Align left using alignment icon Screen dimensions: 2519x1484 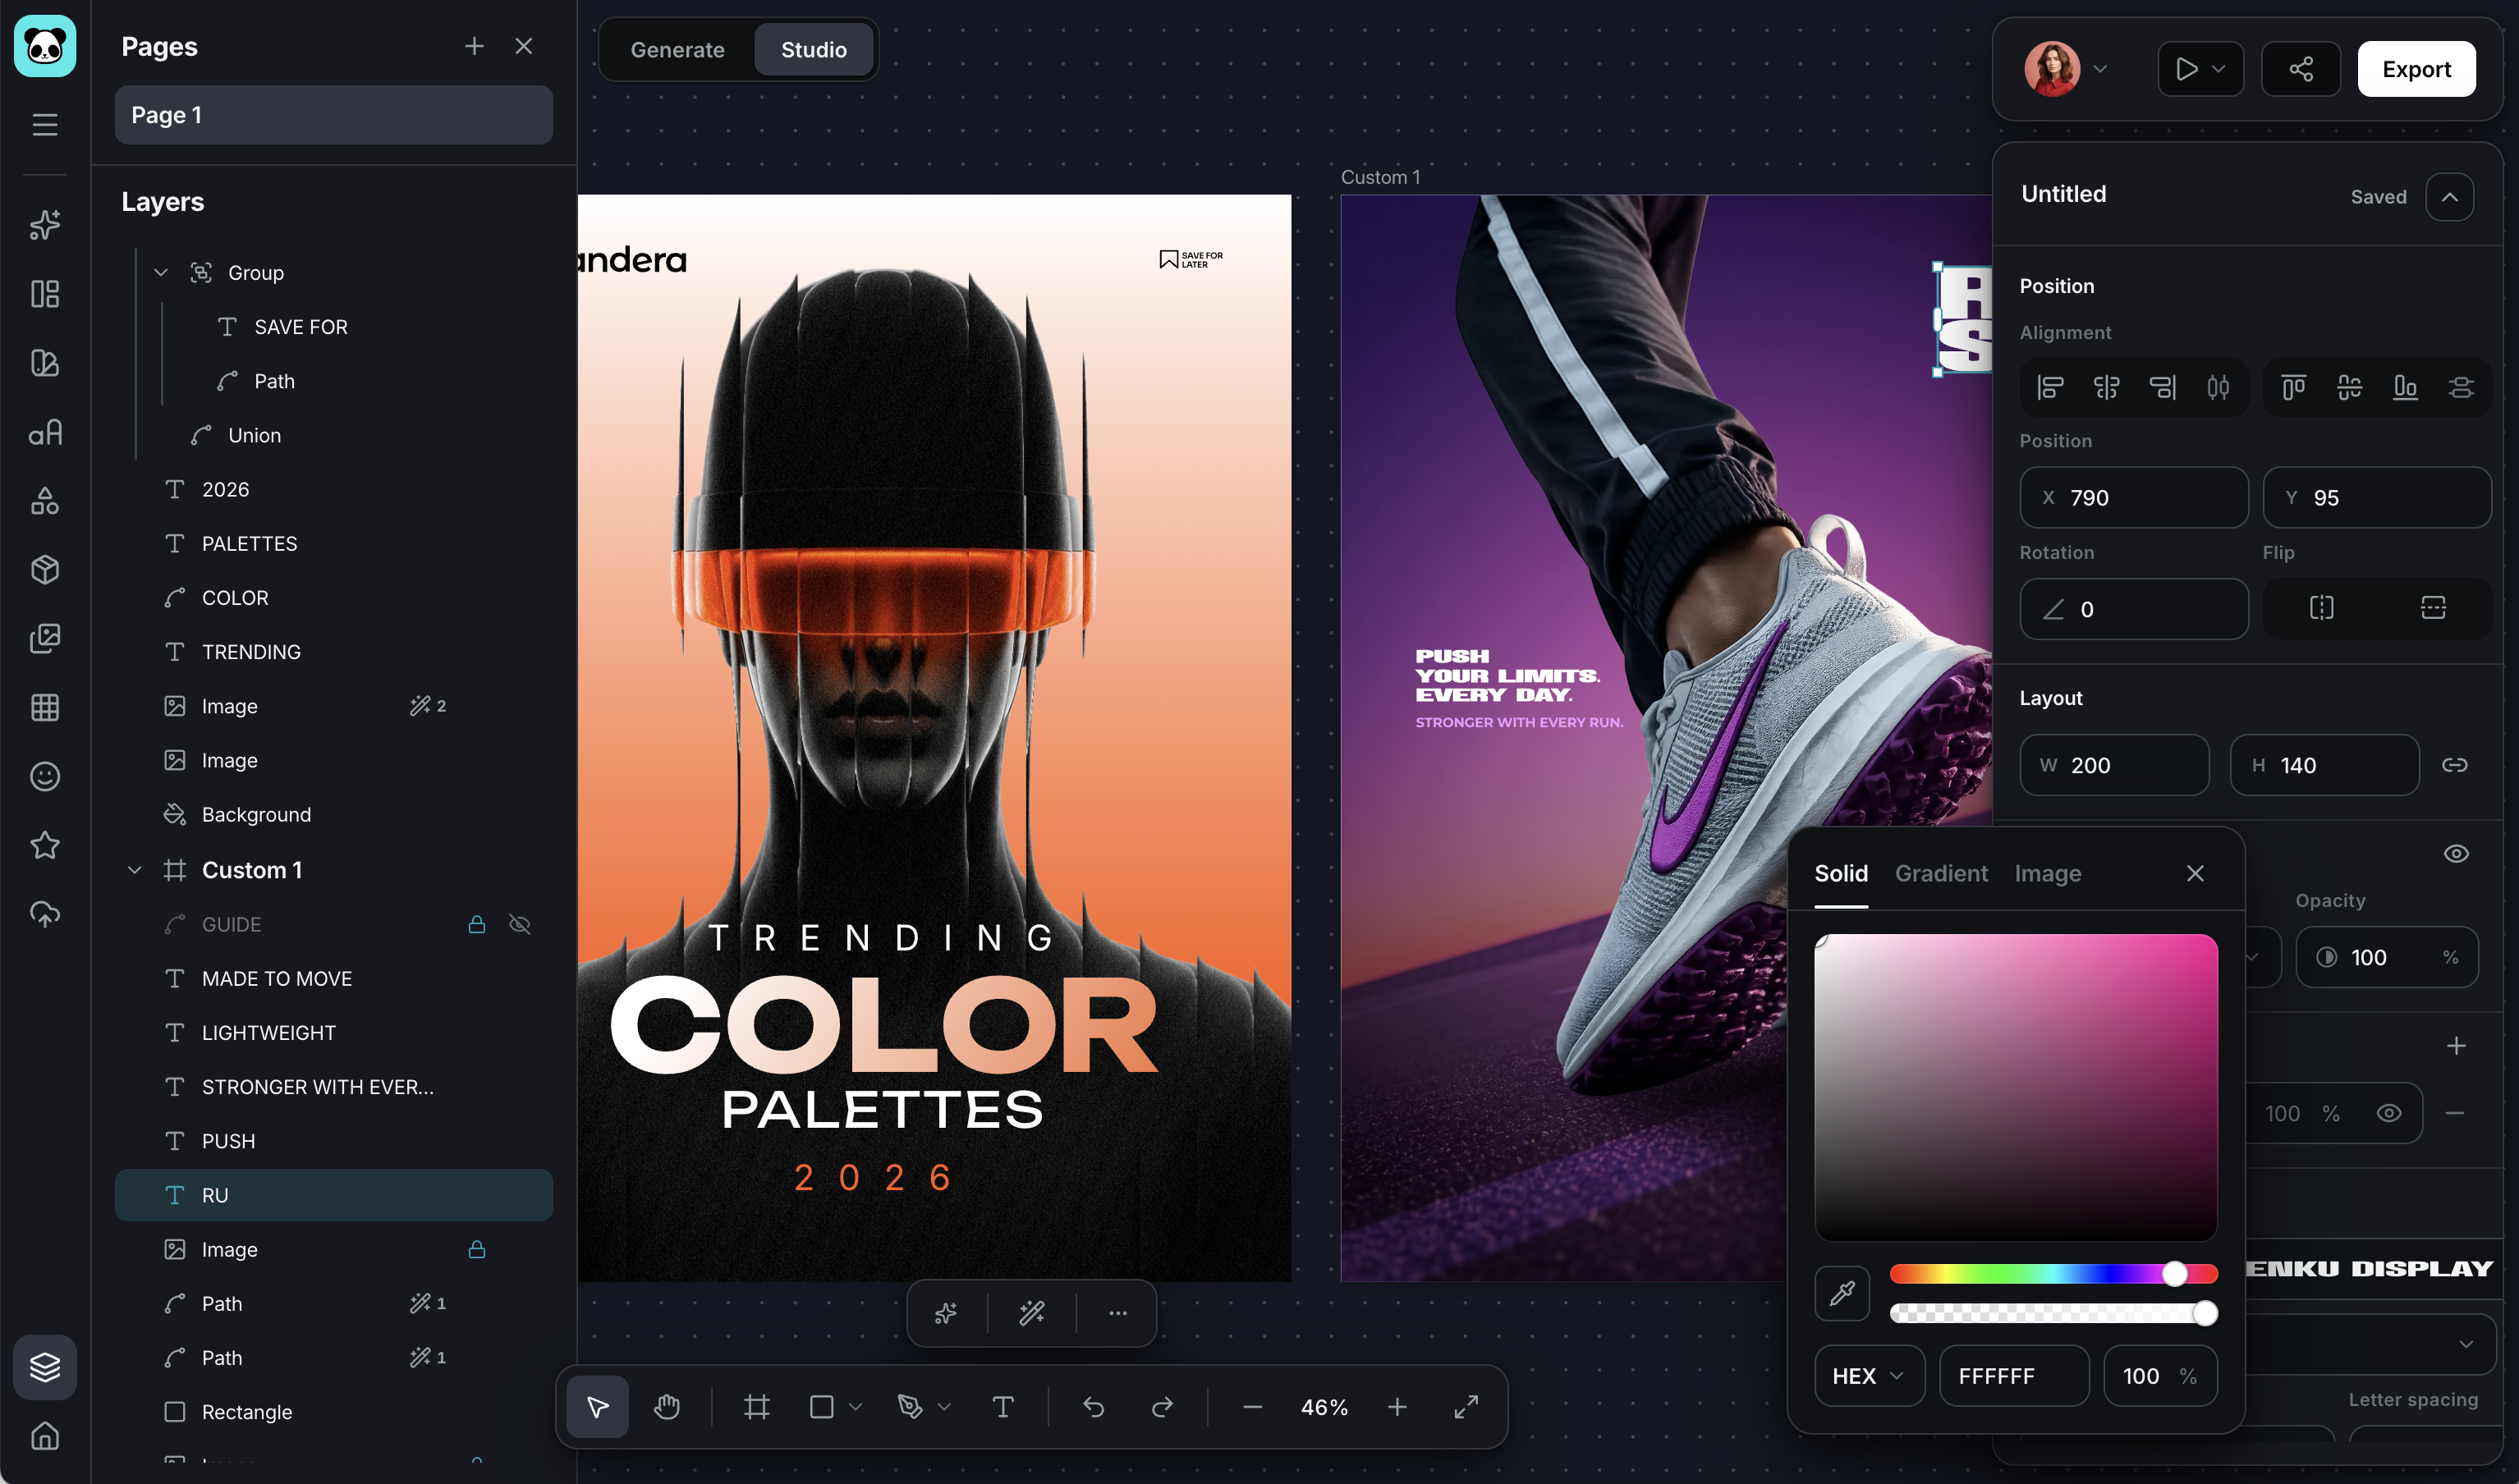(x=2051, y=387)
